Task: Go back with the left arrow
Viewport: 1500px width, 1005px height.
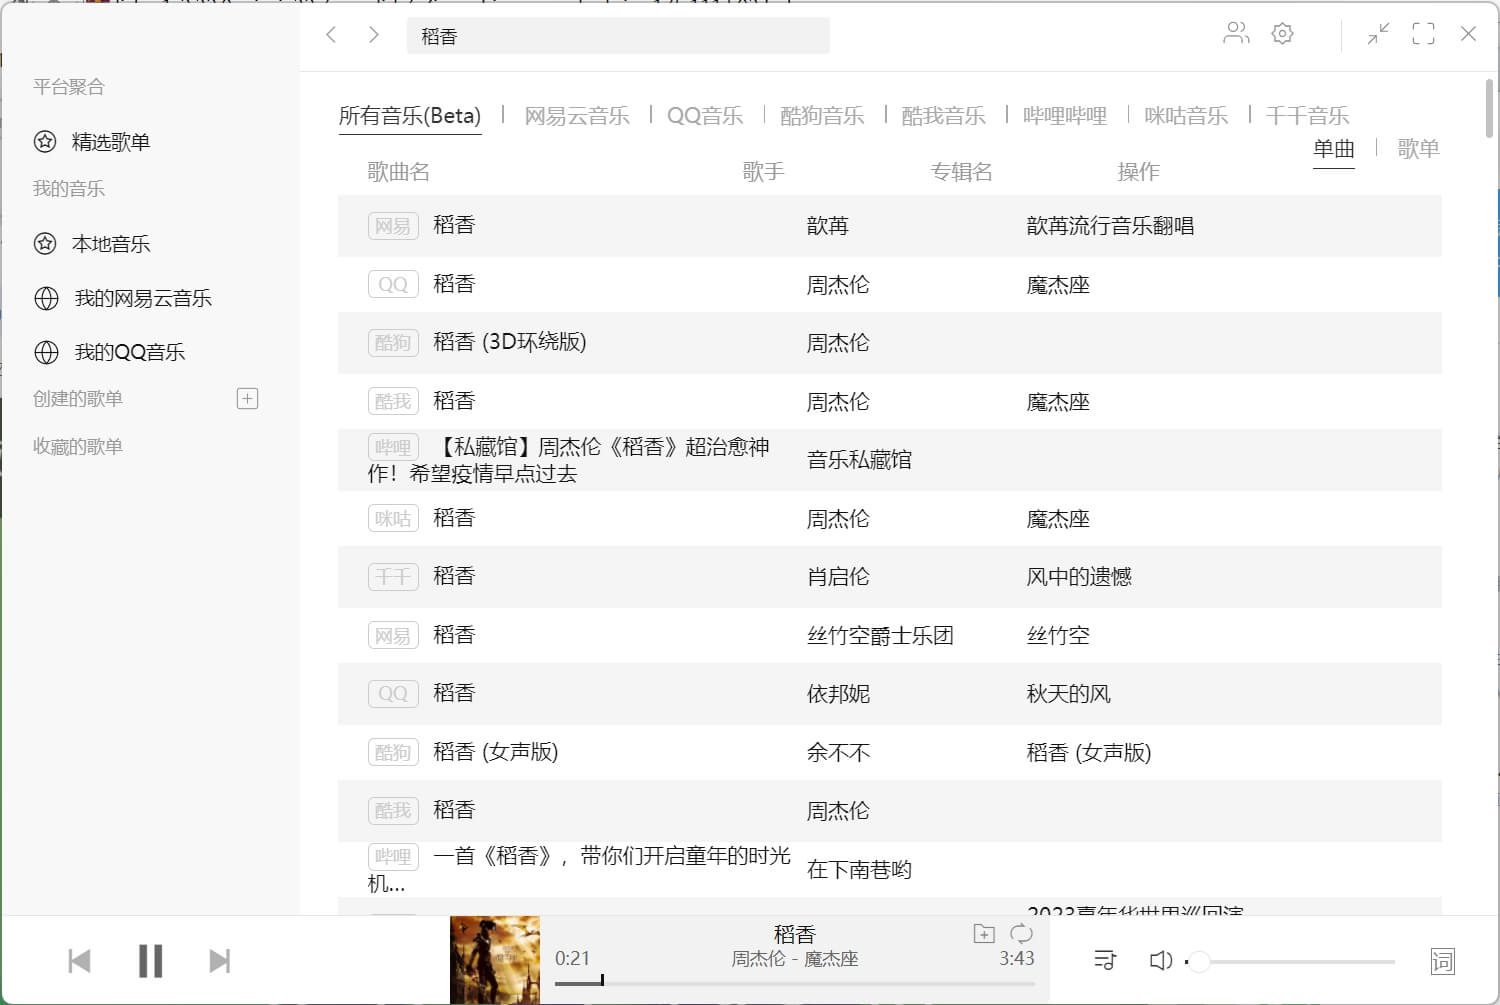Action: [x=331, y=35]
